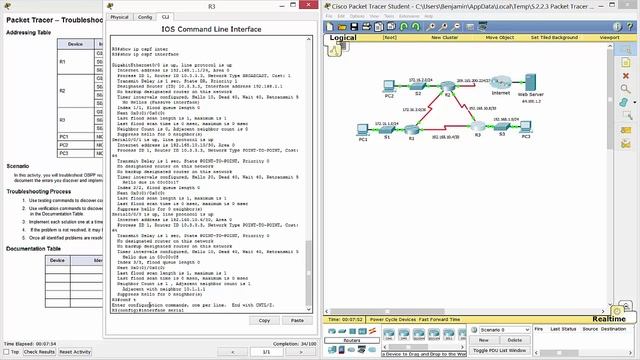This screenshot has height=360, width=640.
Task: Reset zoom with the middle magnifier icon
Action: (443, 27)
